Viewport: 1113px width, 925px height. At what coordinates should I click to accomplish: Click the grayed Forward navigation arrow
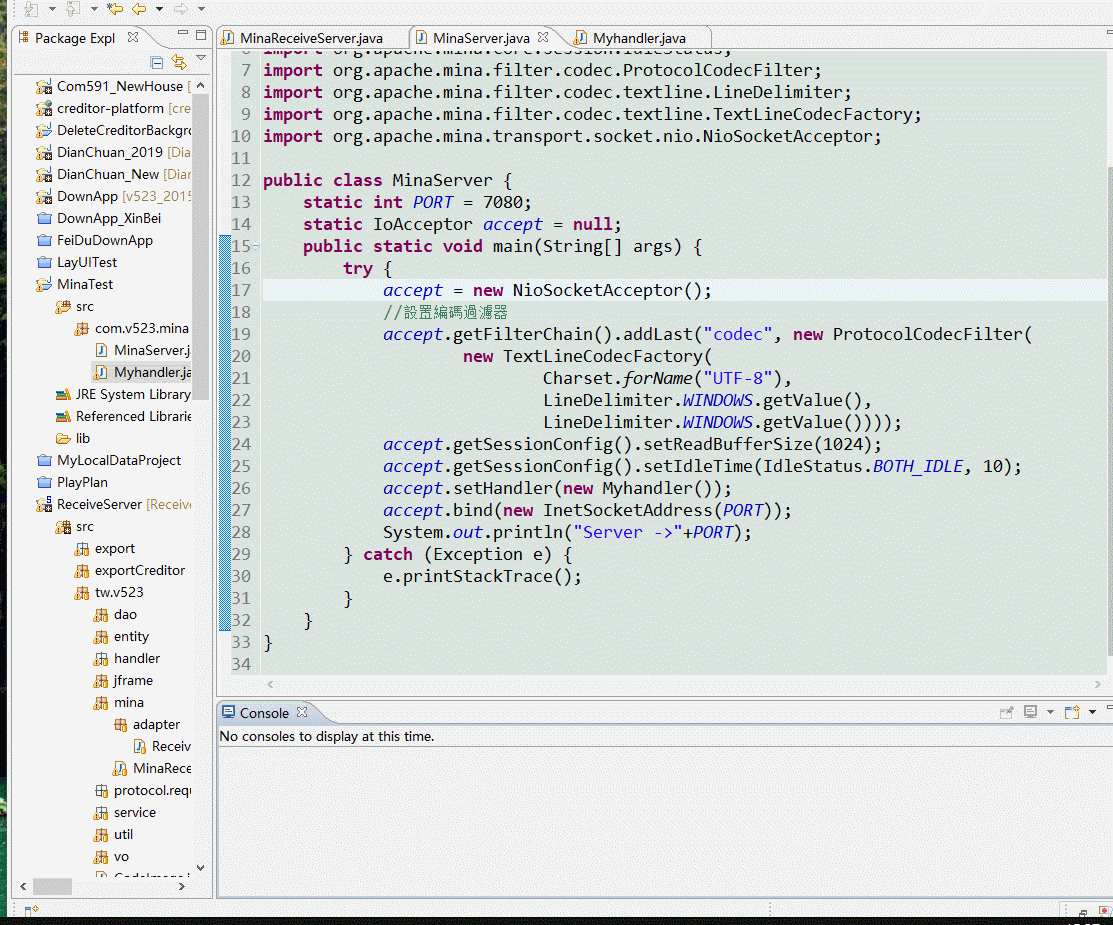click(x=181, y=9)
